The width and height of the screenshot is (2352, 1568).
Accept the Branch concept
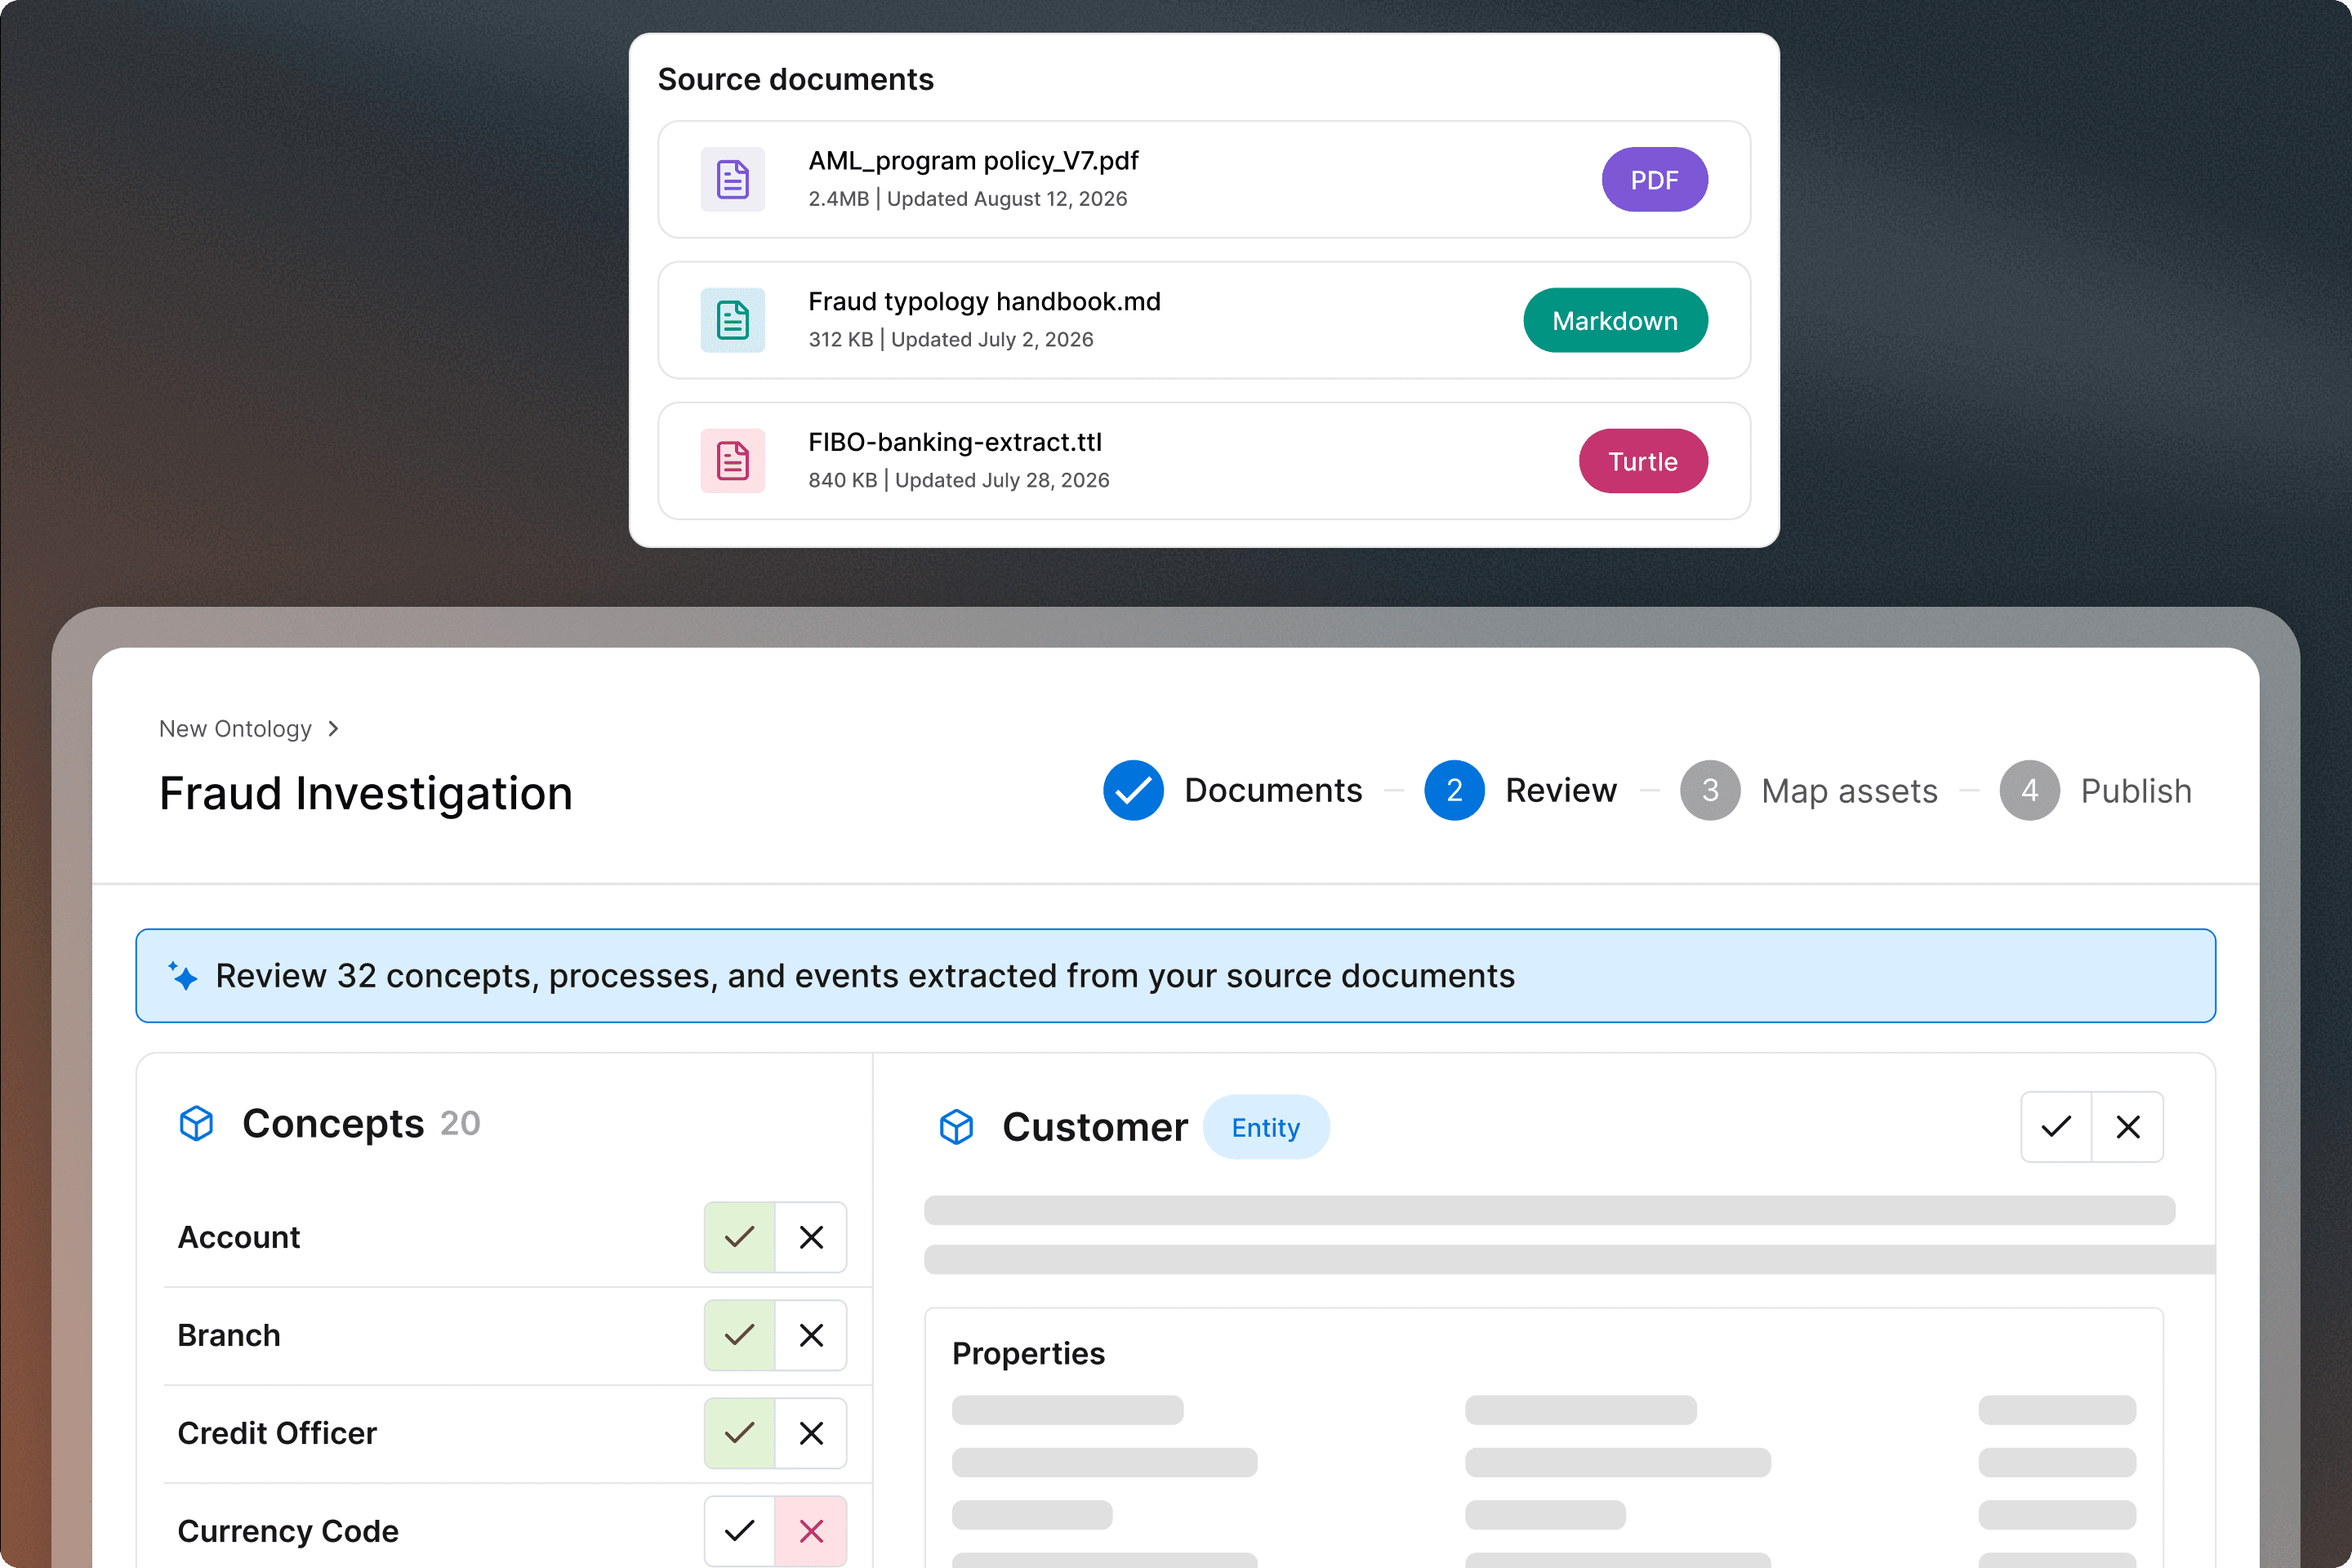click(x=740, y=1335)
